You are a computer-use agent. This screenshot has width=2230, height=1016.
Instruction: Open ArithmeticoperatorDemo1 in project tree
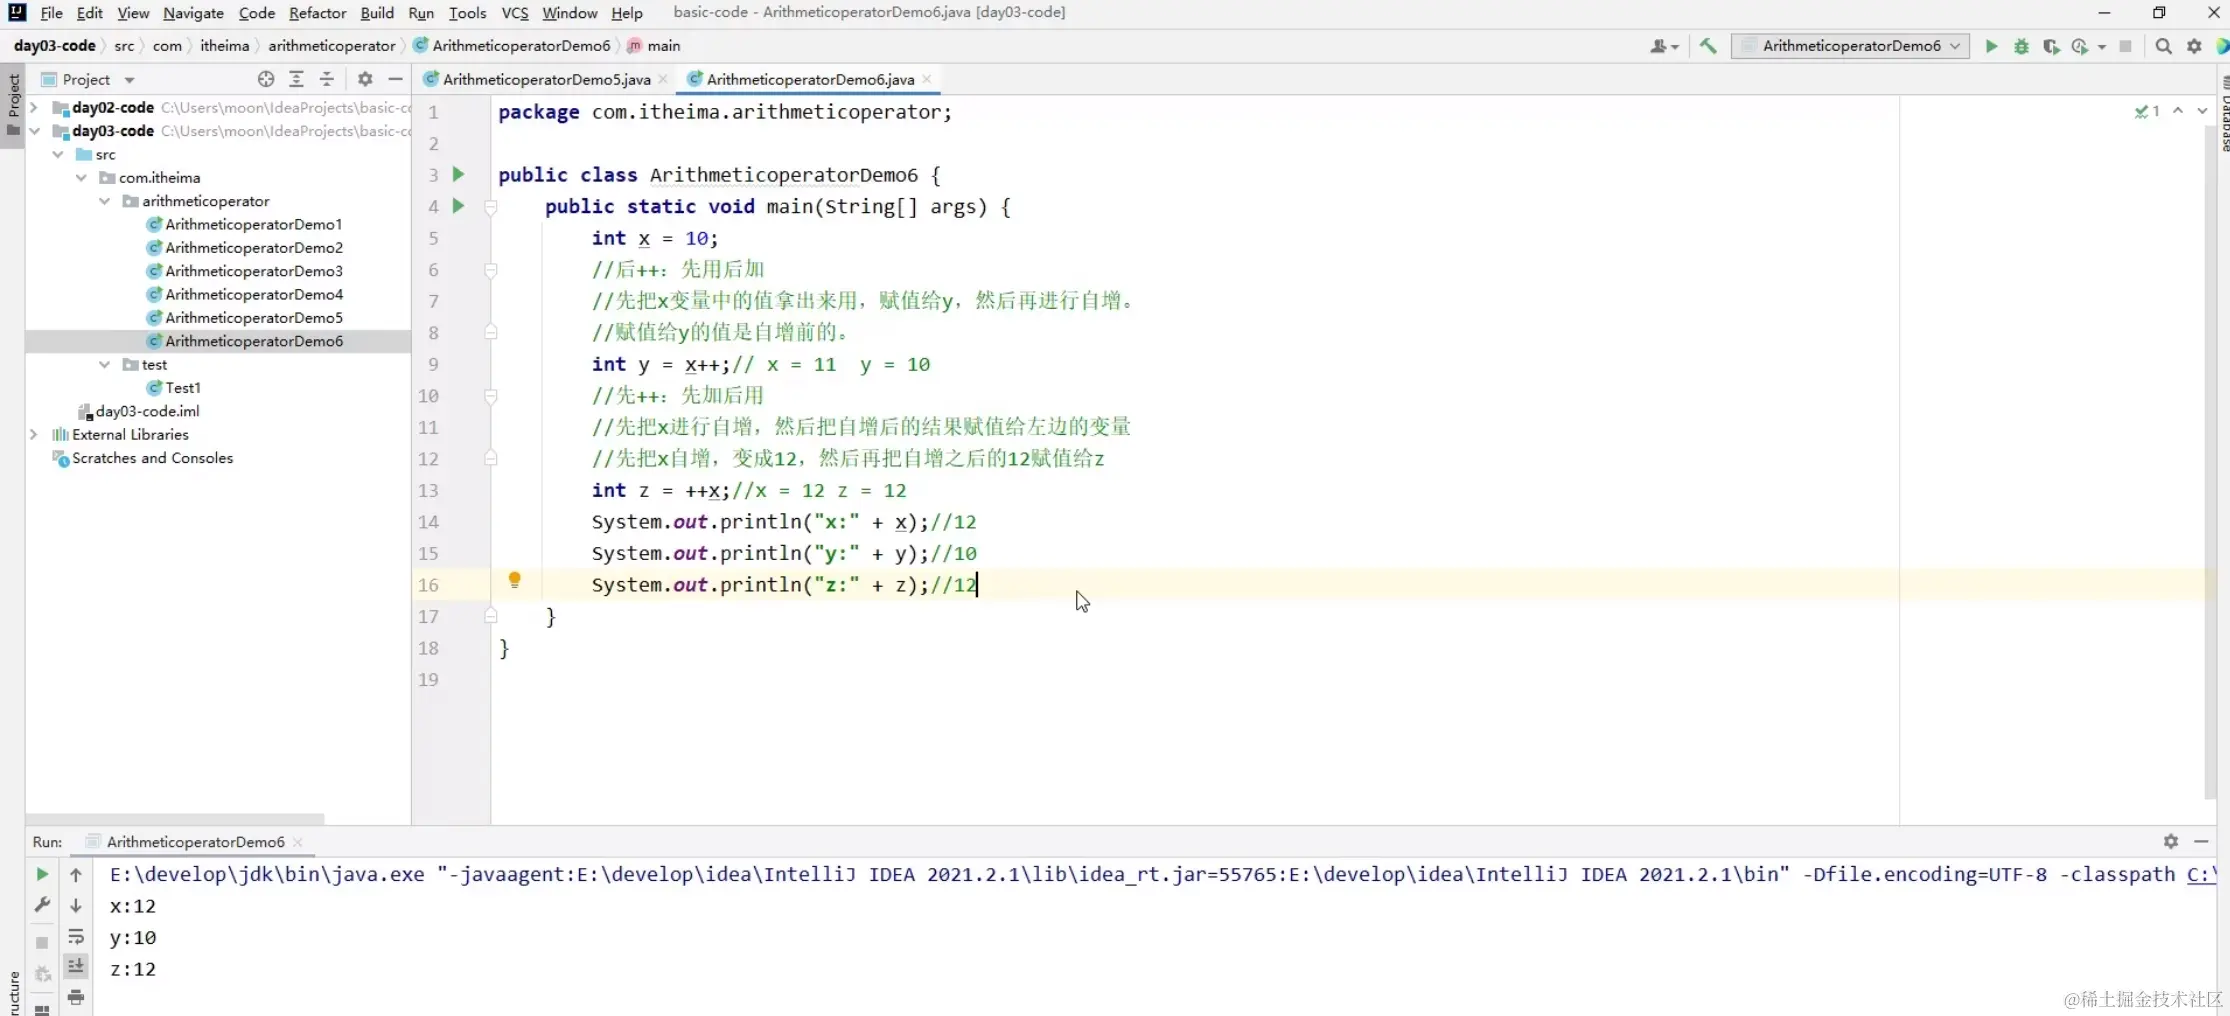tap(254, 224)
